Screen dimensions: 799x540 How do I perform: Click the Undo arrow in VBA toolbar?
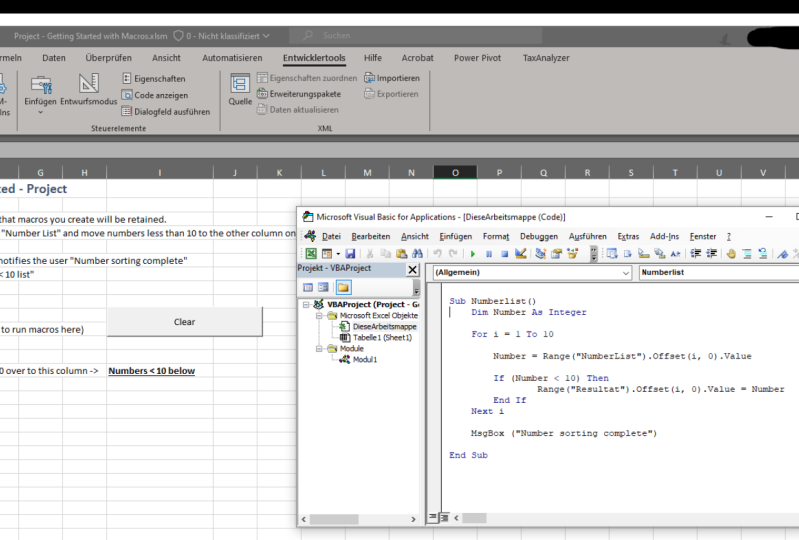437,253
